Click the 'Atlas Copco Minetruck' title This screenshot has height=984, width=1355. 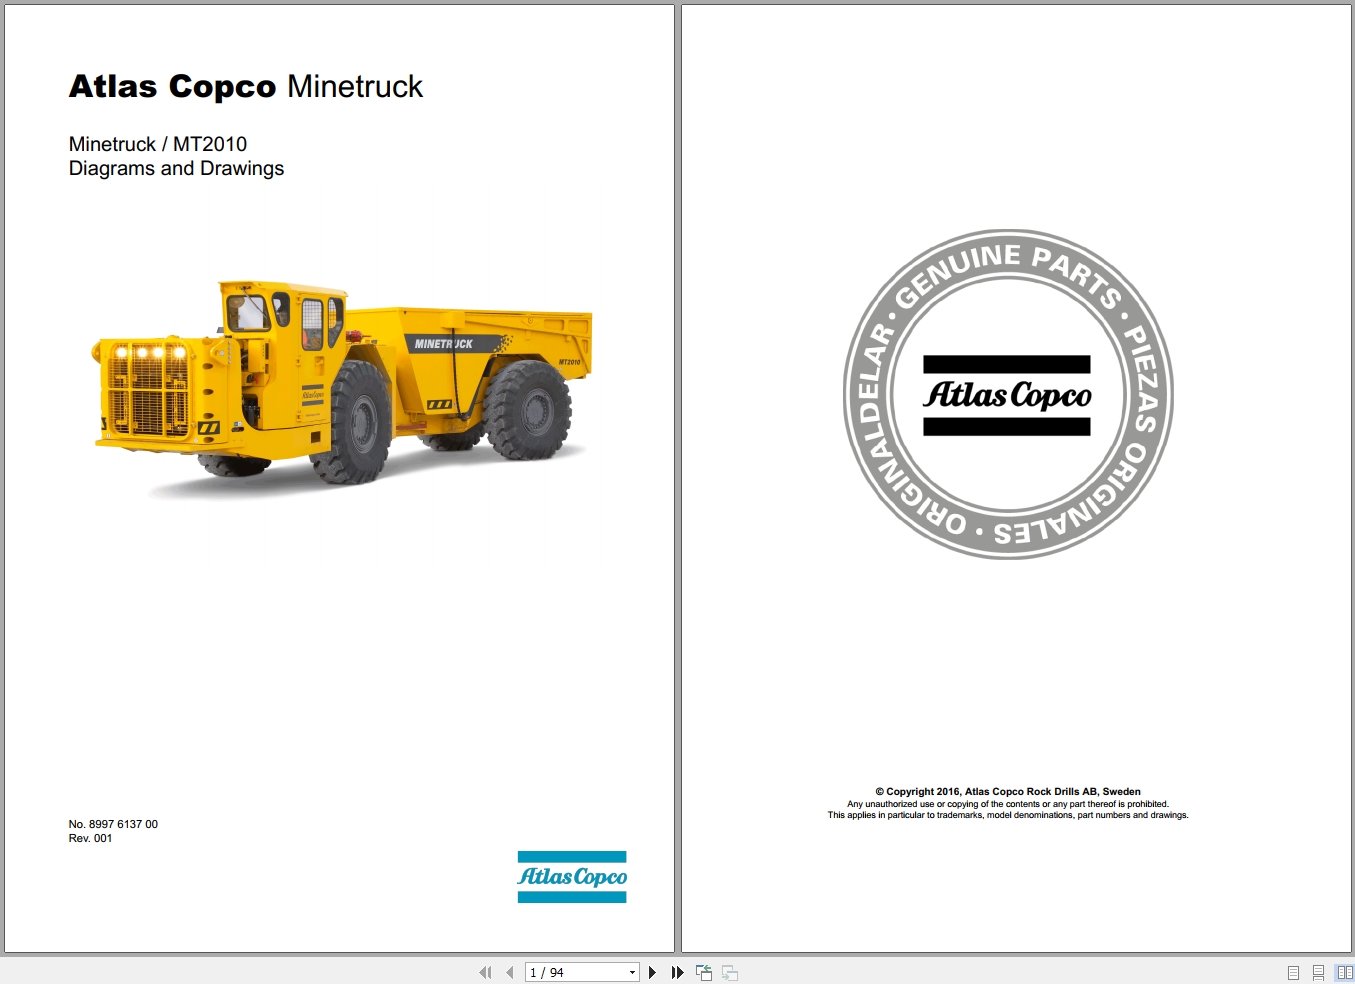coord(245,87)
